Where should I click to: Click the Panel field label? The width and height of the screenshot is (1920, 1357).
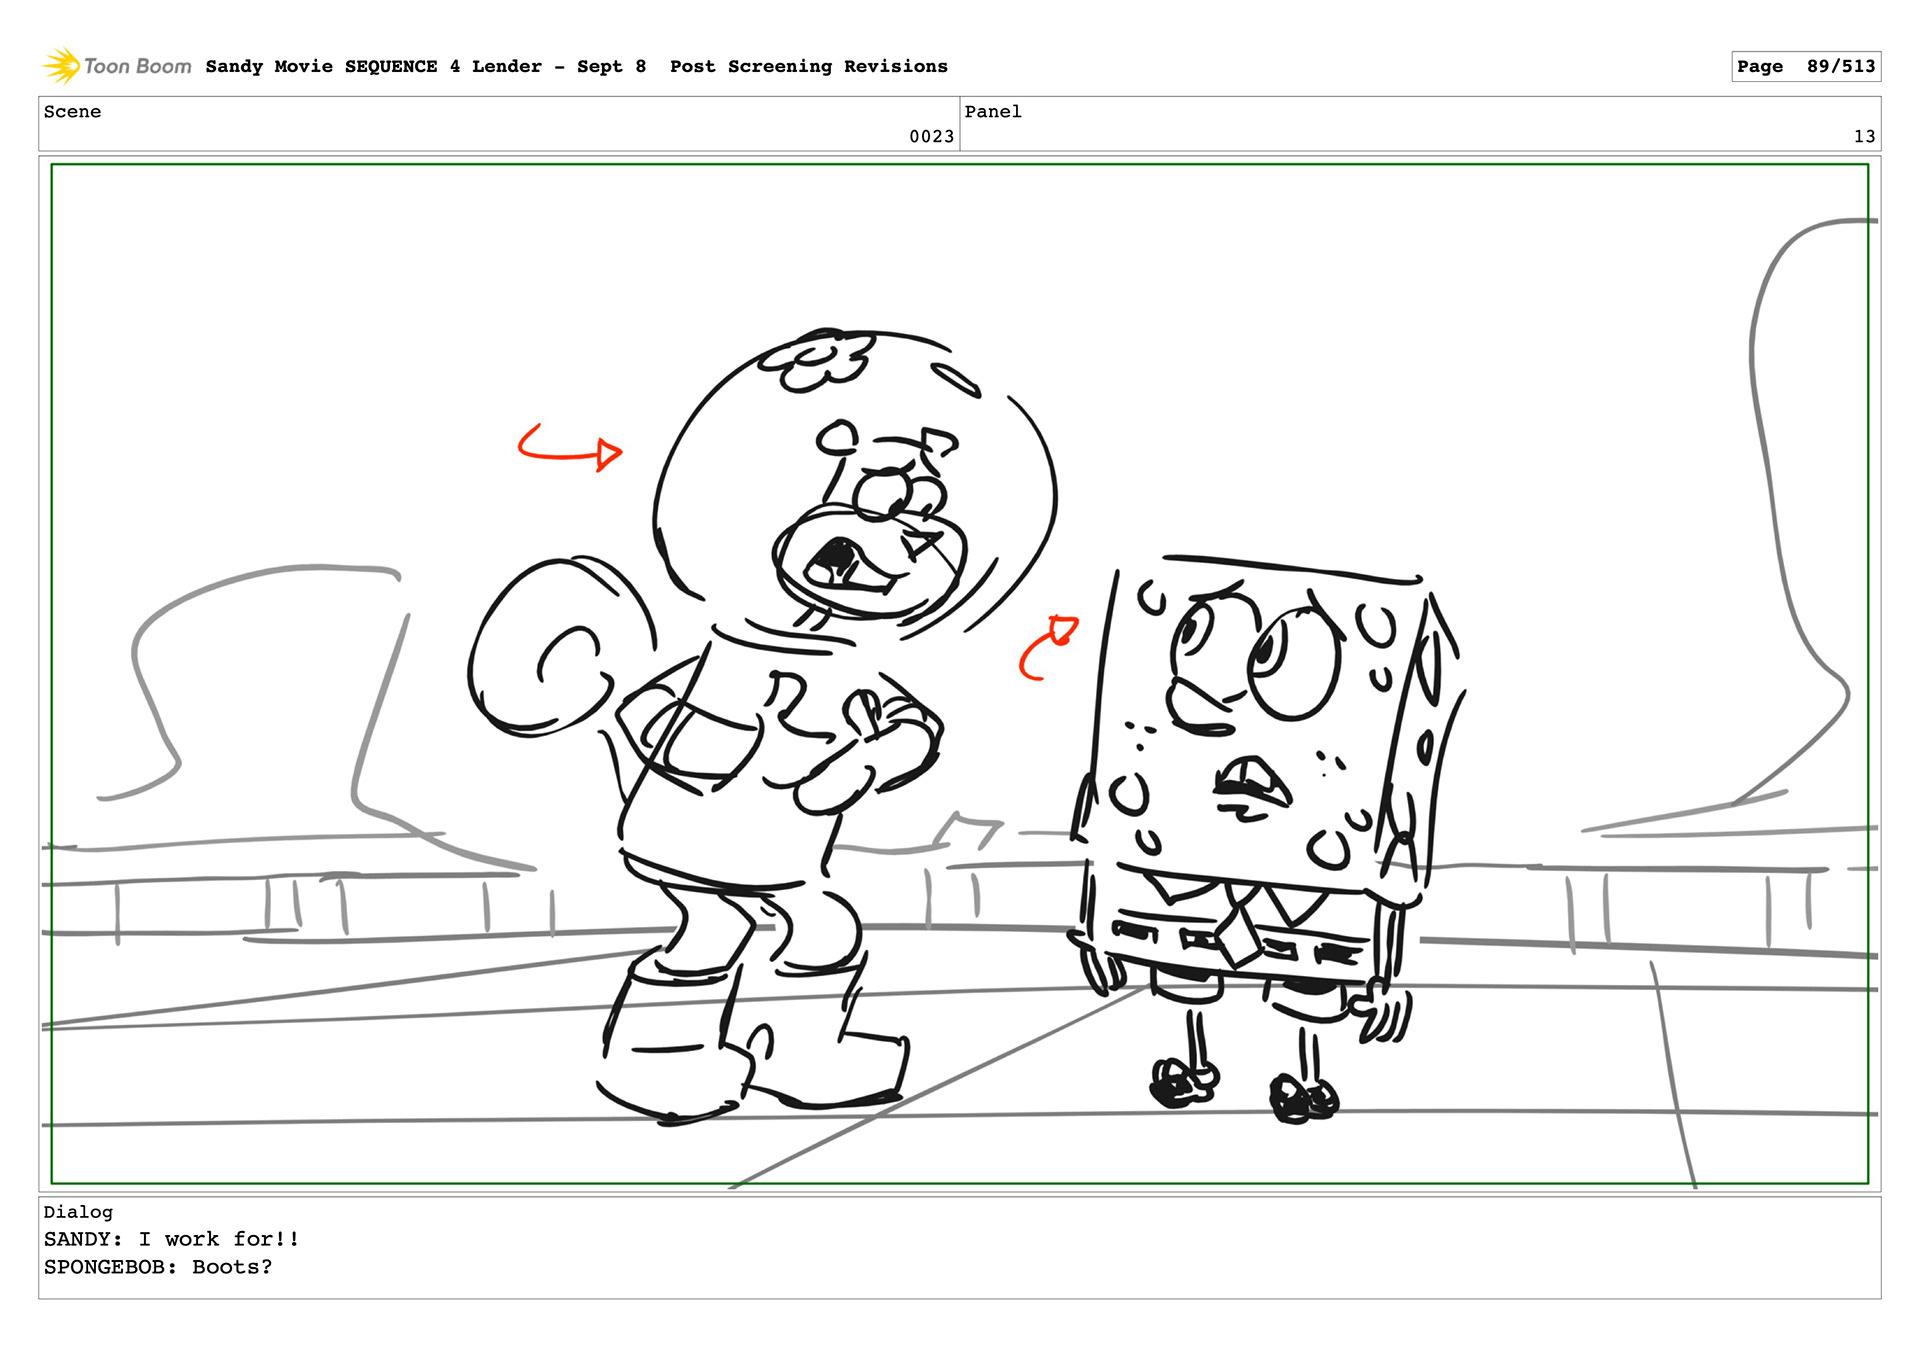coord(993,112)
